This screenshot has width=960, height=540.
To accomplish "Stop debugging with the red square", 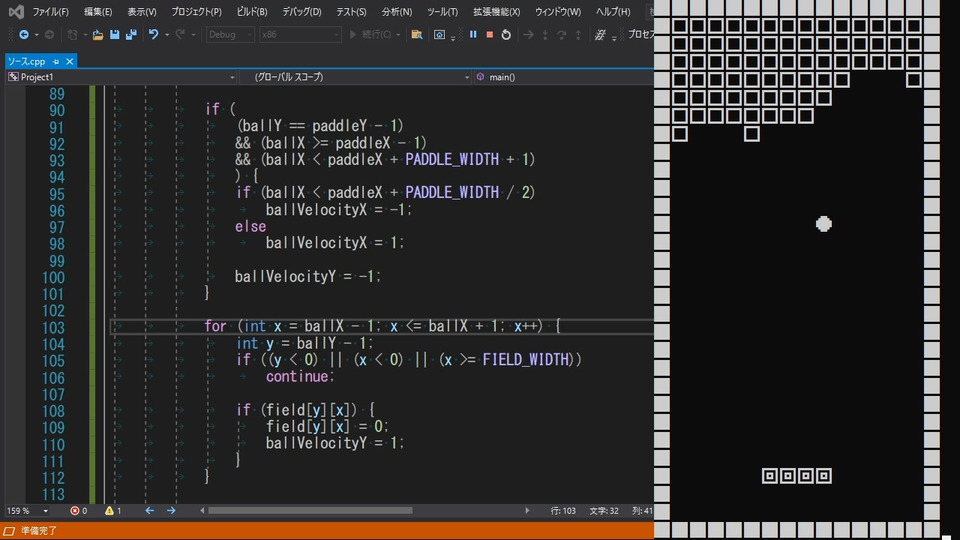I will pos(489,34).
